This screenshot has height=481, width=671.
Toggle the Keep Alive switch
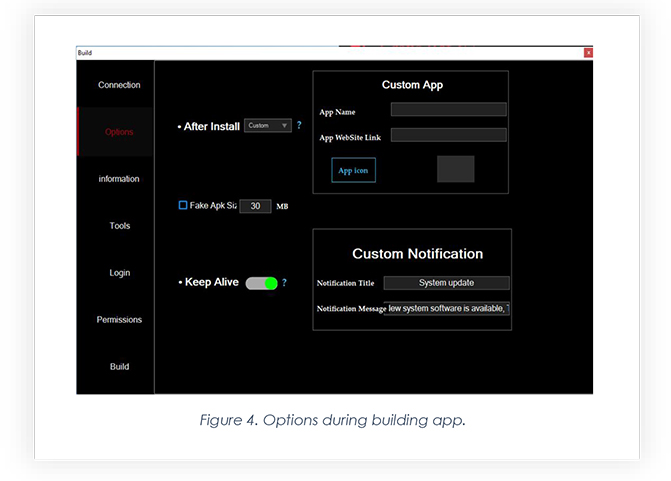[x=261, y=283]
